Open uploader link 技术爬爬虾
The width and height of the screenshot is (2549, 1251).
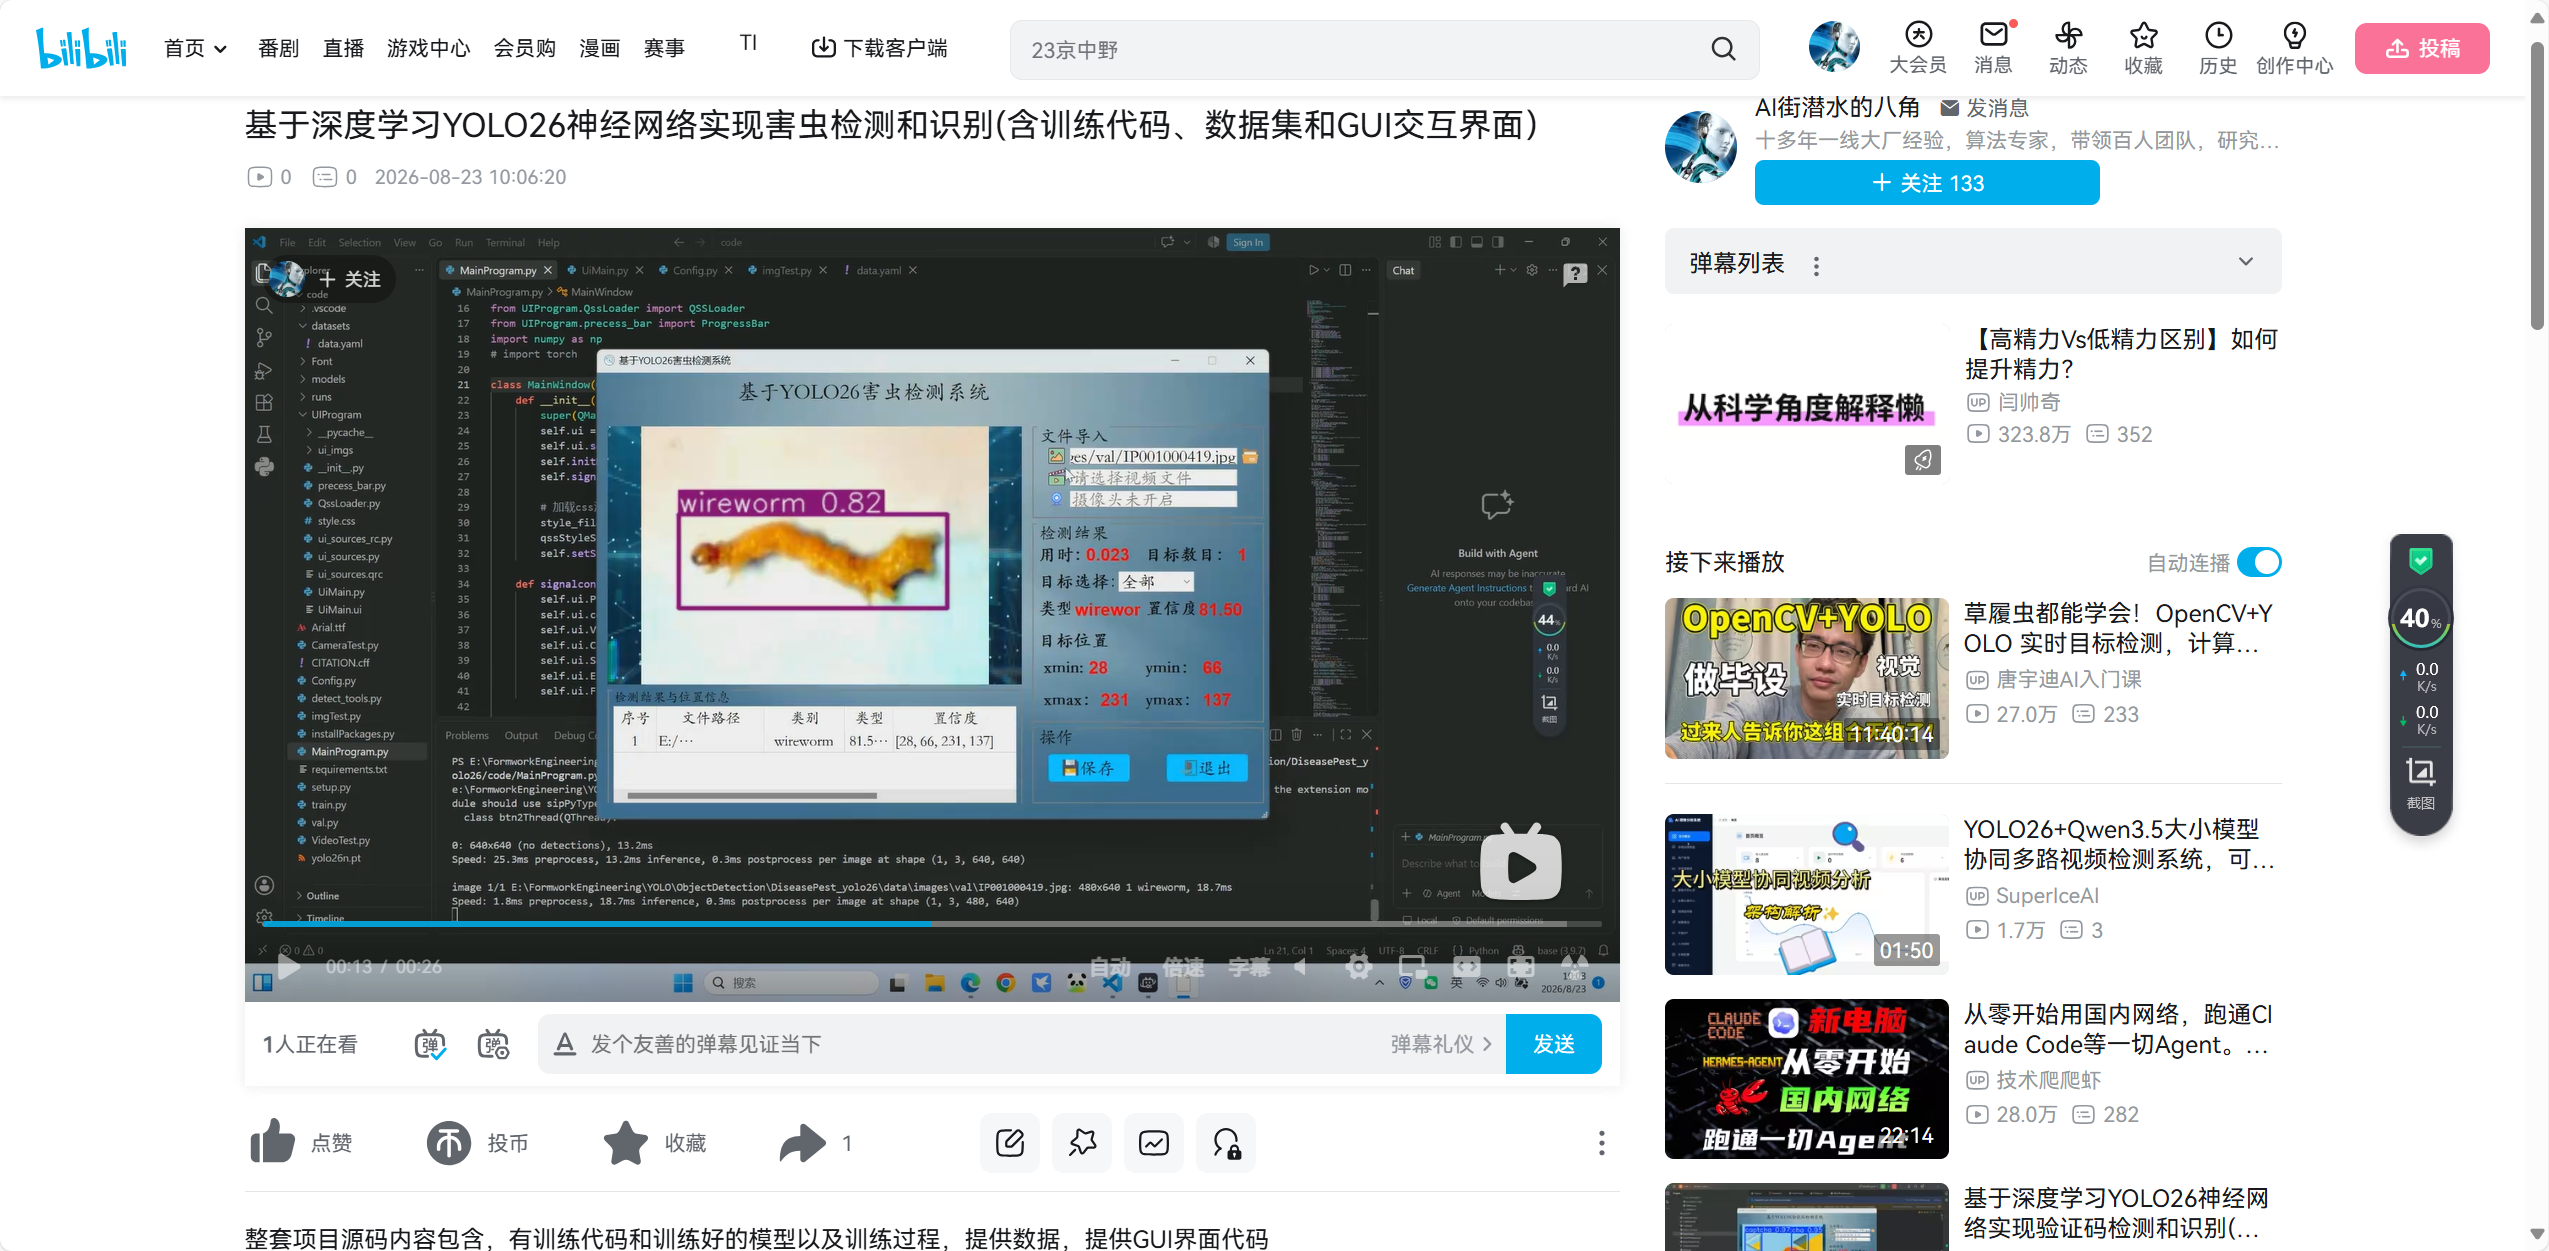(x=2048, y=1080)
